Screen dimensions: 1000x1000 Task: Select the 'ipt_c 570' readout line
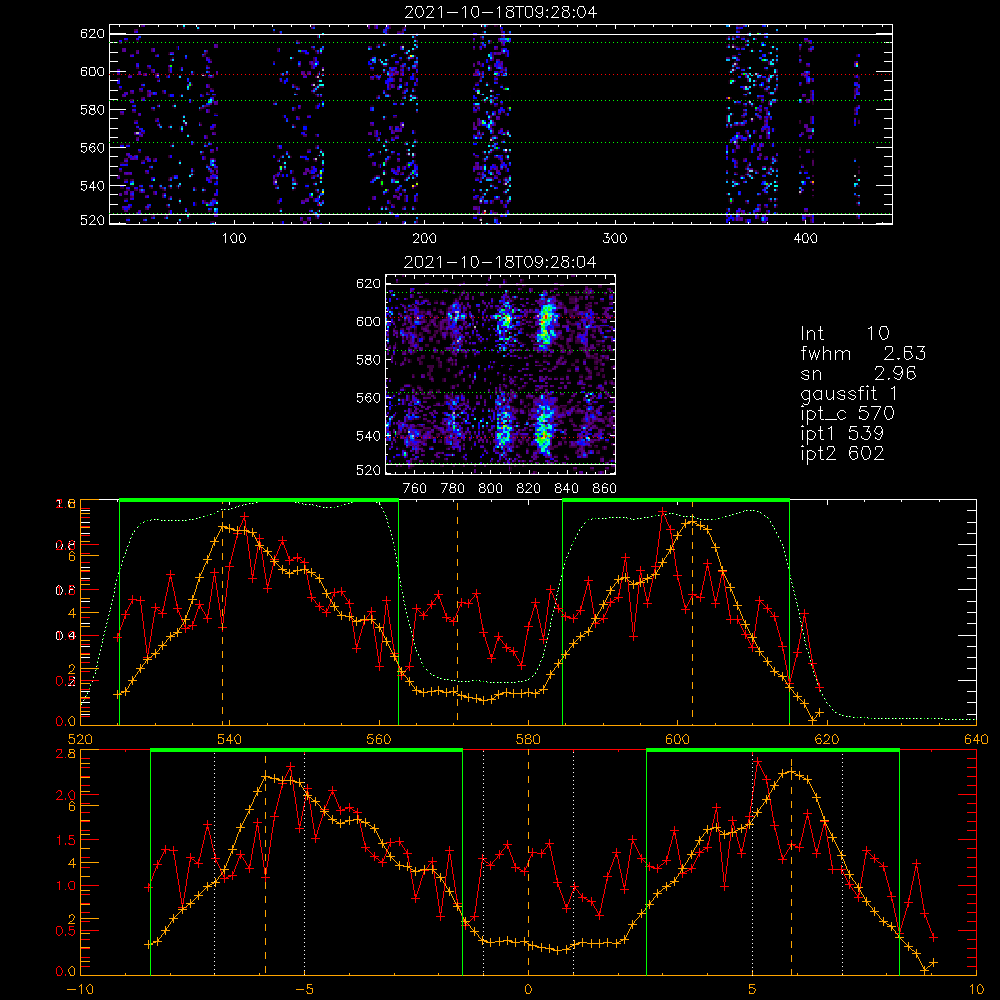click(848, 414)
